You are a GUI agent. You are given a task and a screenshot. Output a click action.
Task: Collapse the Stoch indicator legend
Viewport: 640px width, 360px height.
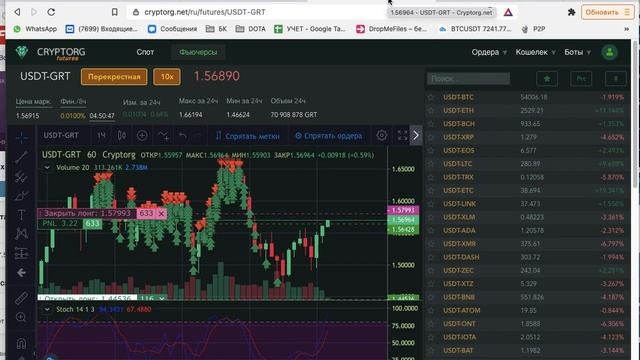coord(47,309)
